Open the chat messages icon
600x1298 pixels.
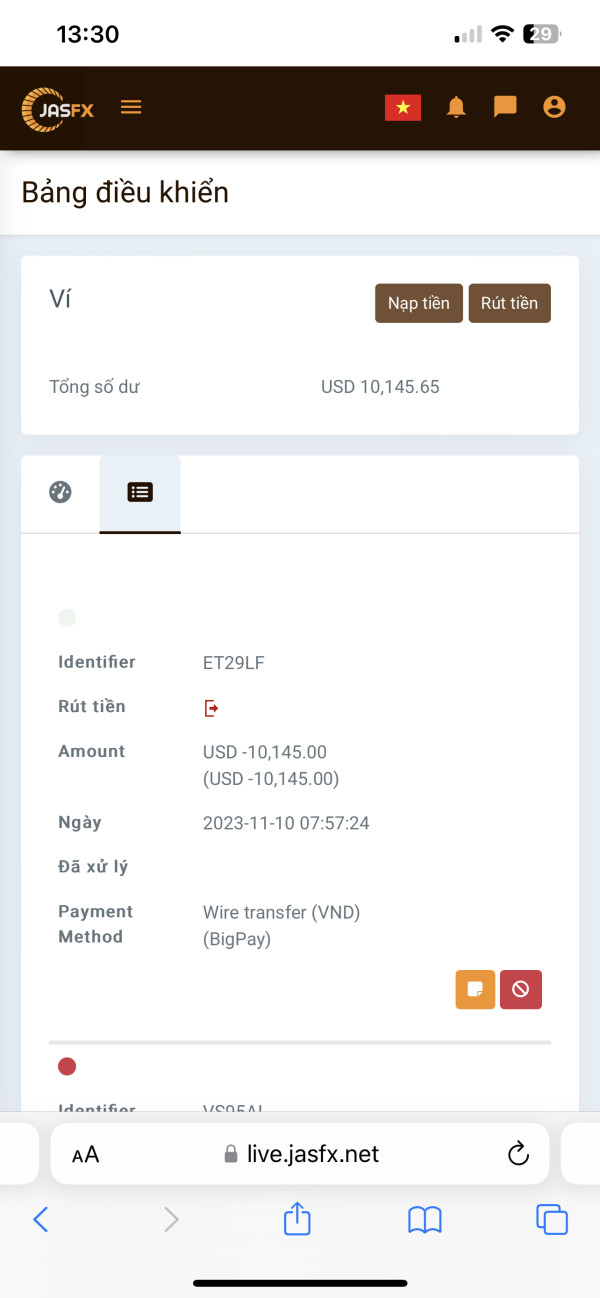[505, 107]
